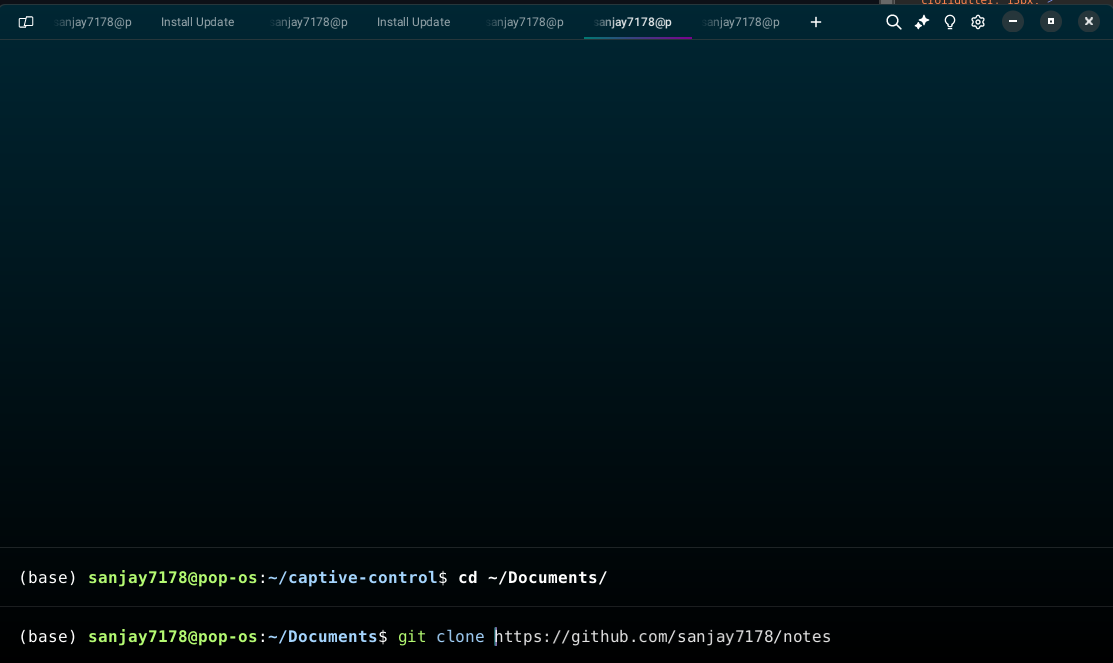Open the second Install Update tab
The height and width of the screenshot is (663, 1113).
(413, 22)
